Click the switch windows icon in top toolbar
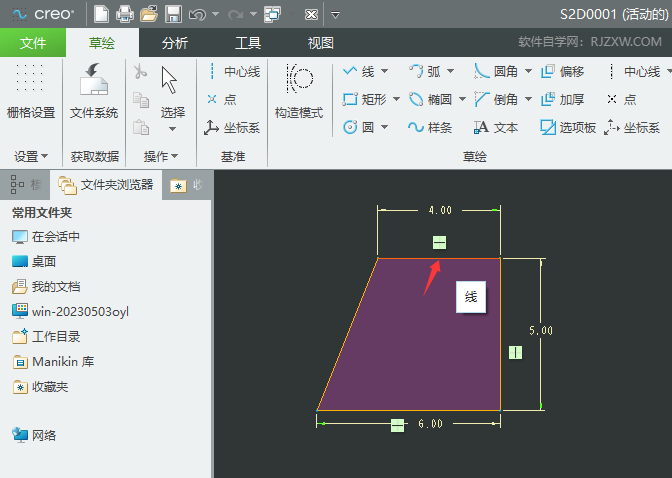The image size is (672, 478). (273, 14)
